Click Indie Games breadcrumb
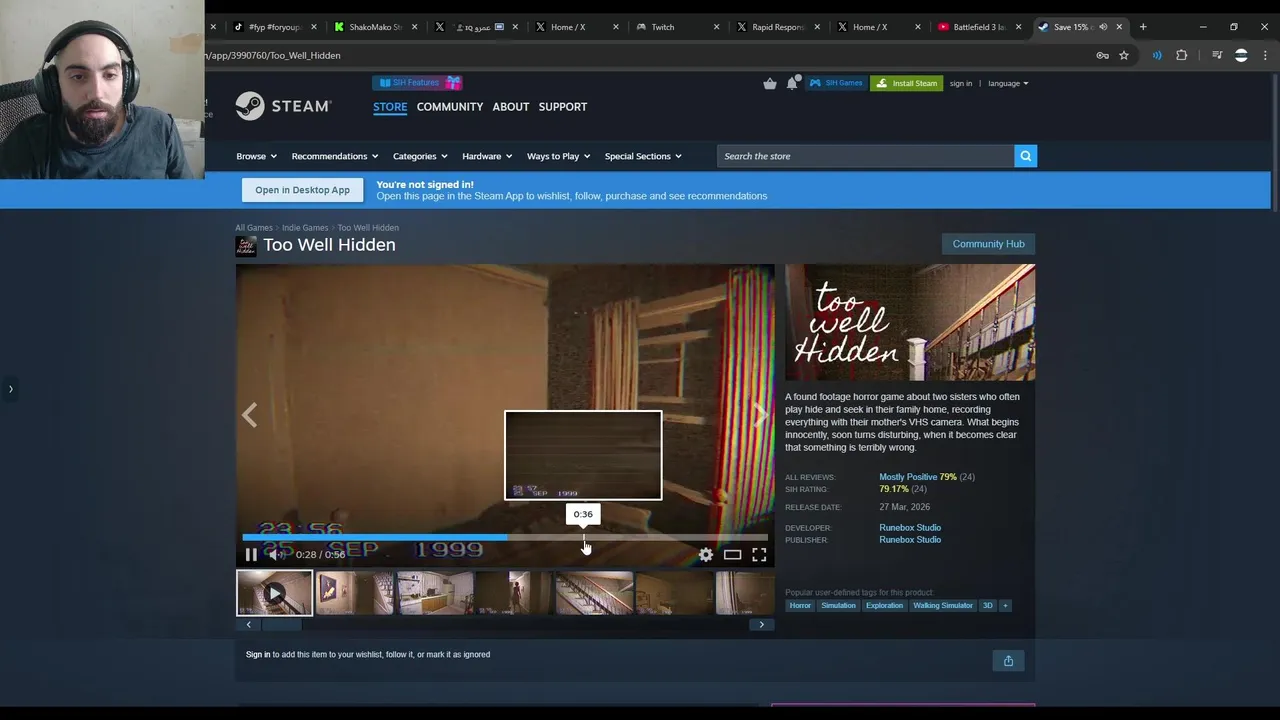The height and width of the screenshot is (720, 1280). [305, 228]
